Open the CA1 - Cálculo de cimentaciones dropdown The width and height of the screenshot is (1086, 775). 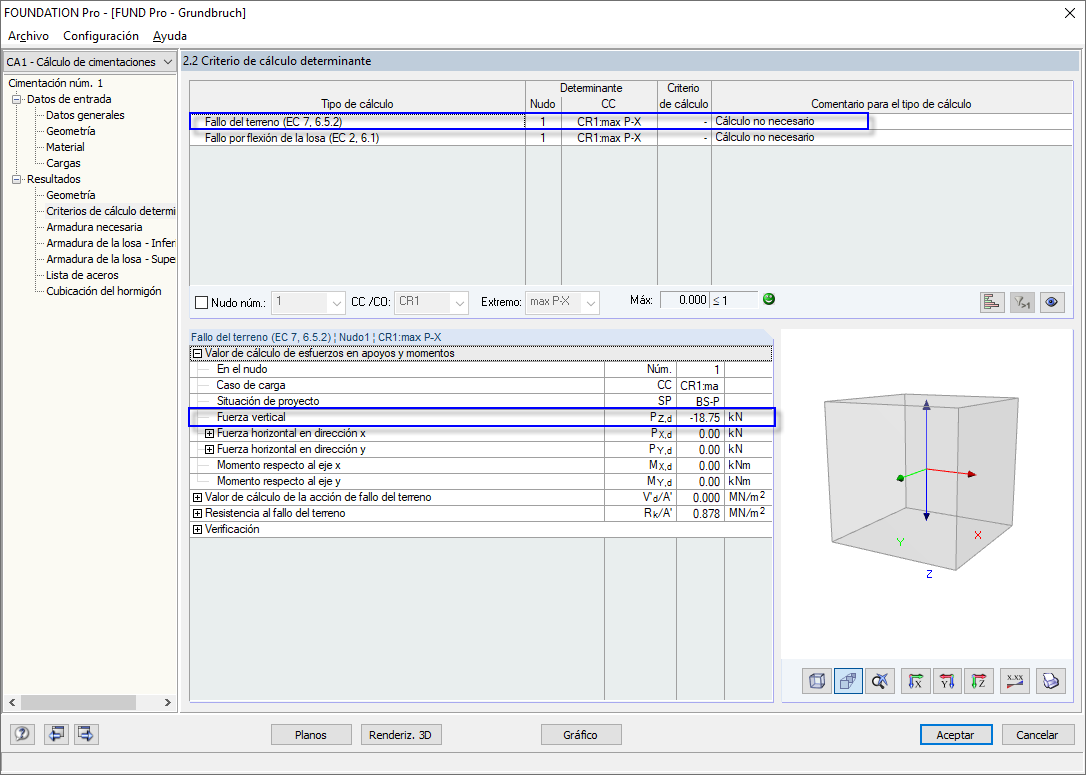[x=90, y=62]
